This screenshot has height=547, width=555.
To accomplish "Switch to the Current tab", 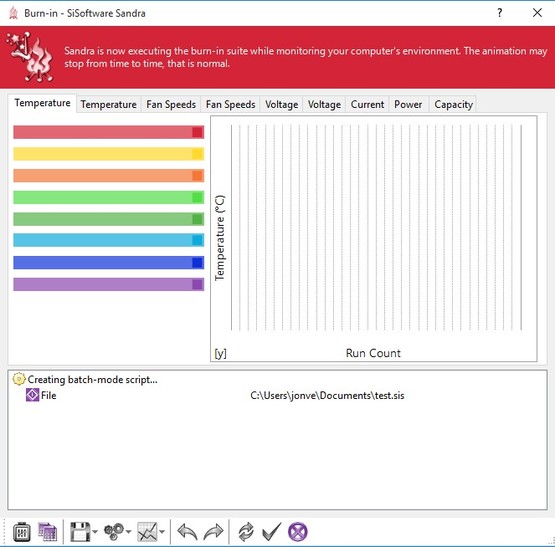I will tap(367, 104).
